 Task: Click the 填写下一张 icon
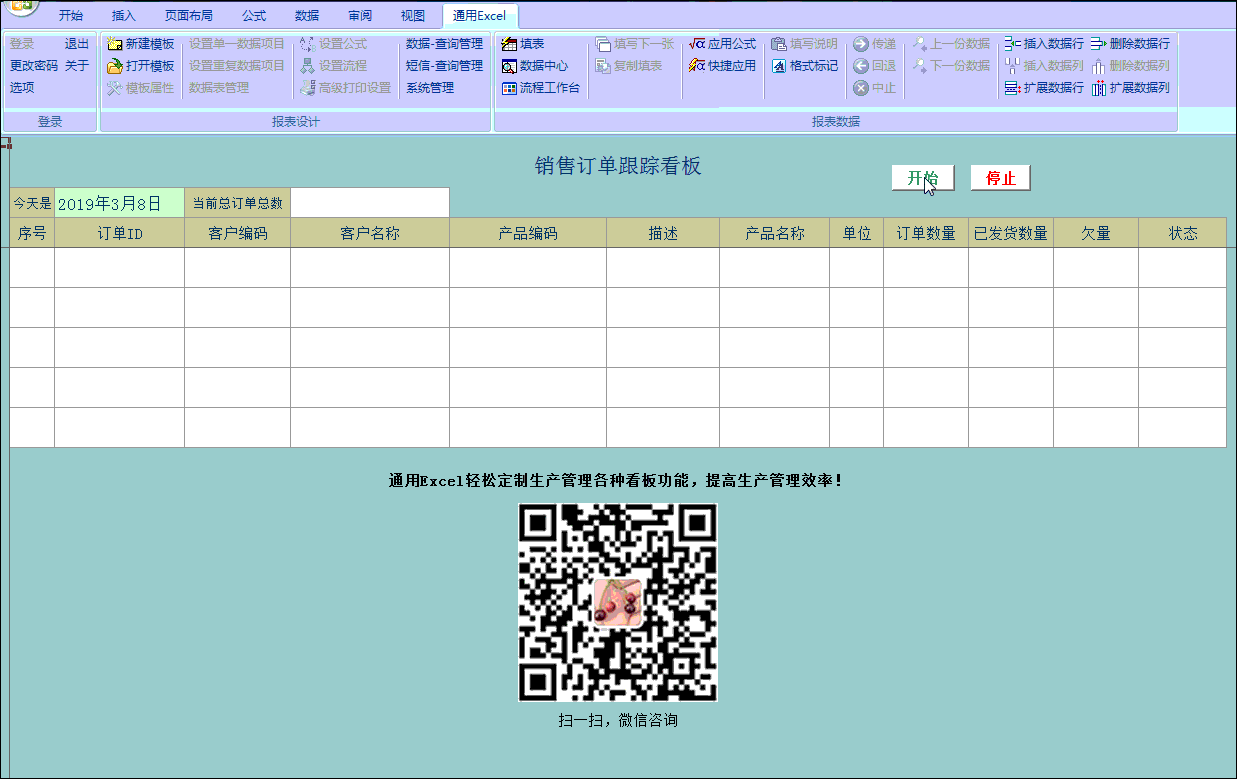pyautogui.click(x=603, y=44)
